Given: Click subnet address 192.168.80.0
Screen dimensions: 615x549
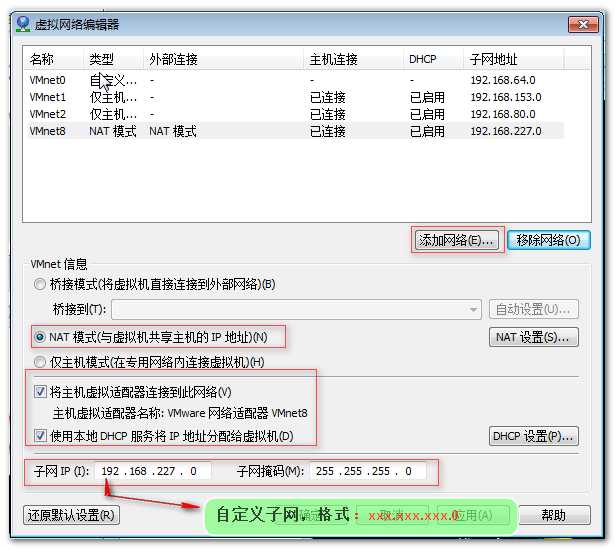Looking at the screenshot, I should pyautogui.click(x=503, y=114).
